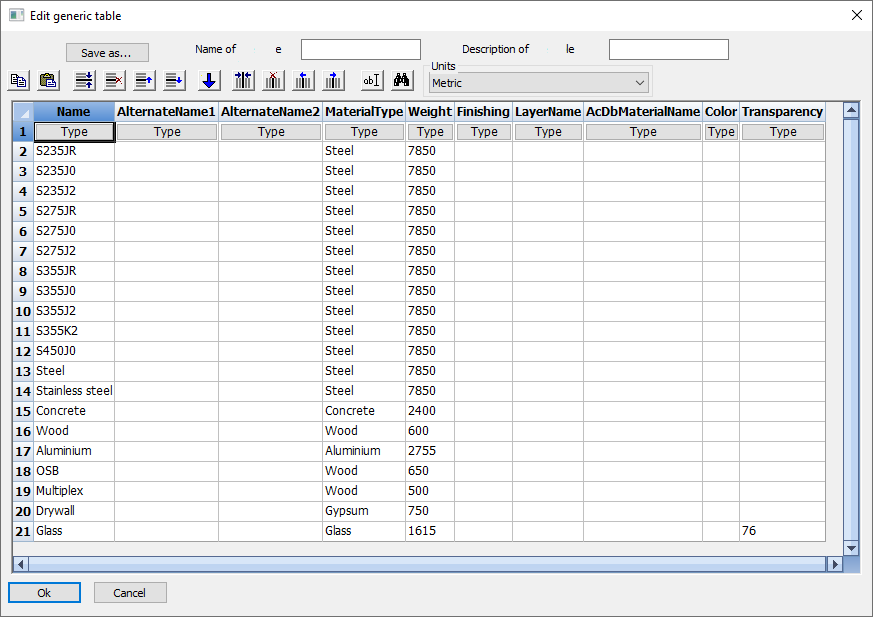Click the binoculars Find icon
Screen dimensions: 873x617
point(402,81)
